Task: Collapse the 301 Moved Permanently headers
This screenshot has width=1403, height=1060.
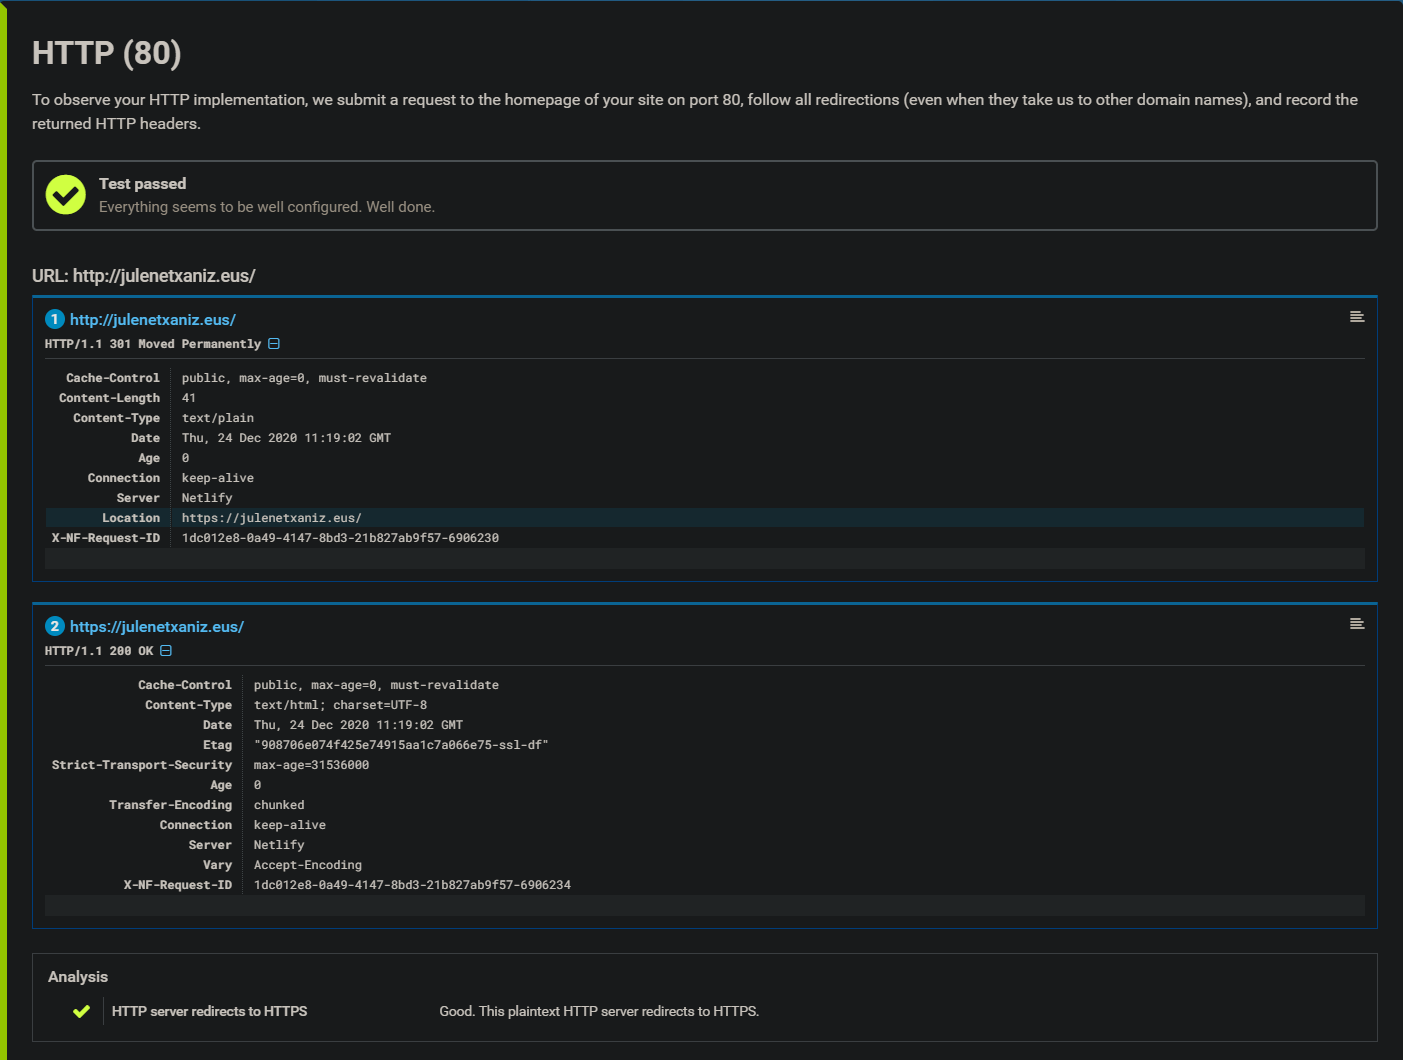Action: click(273, 343)
